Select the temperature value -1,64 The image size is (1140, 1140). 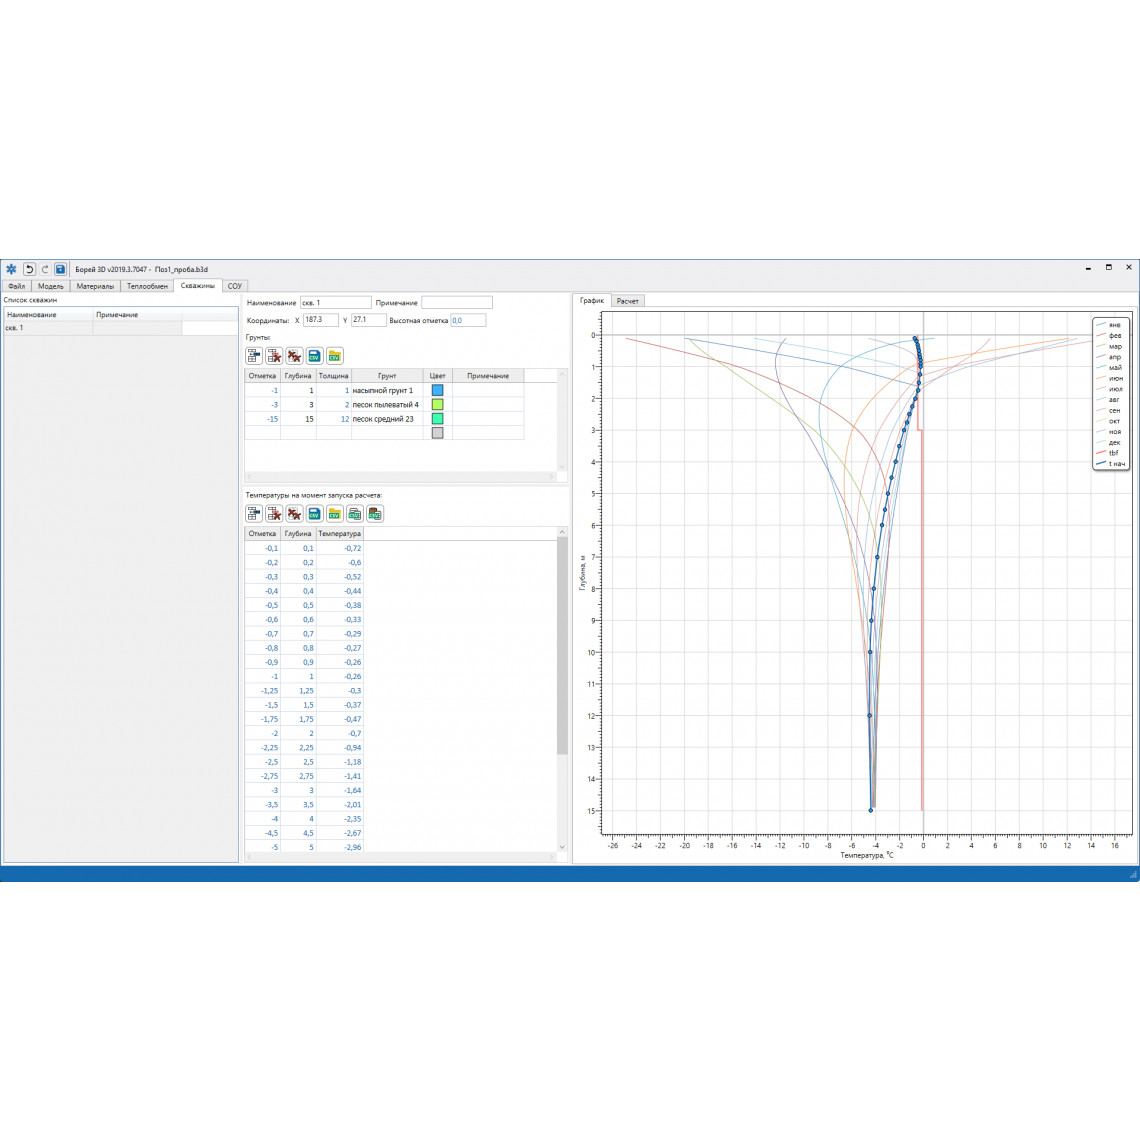(340, 790)
